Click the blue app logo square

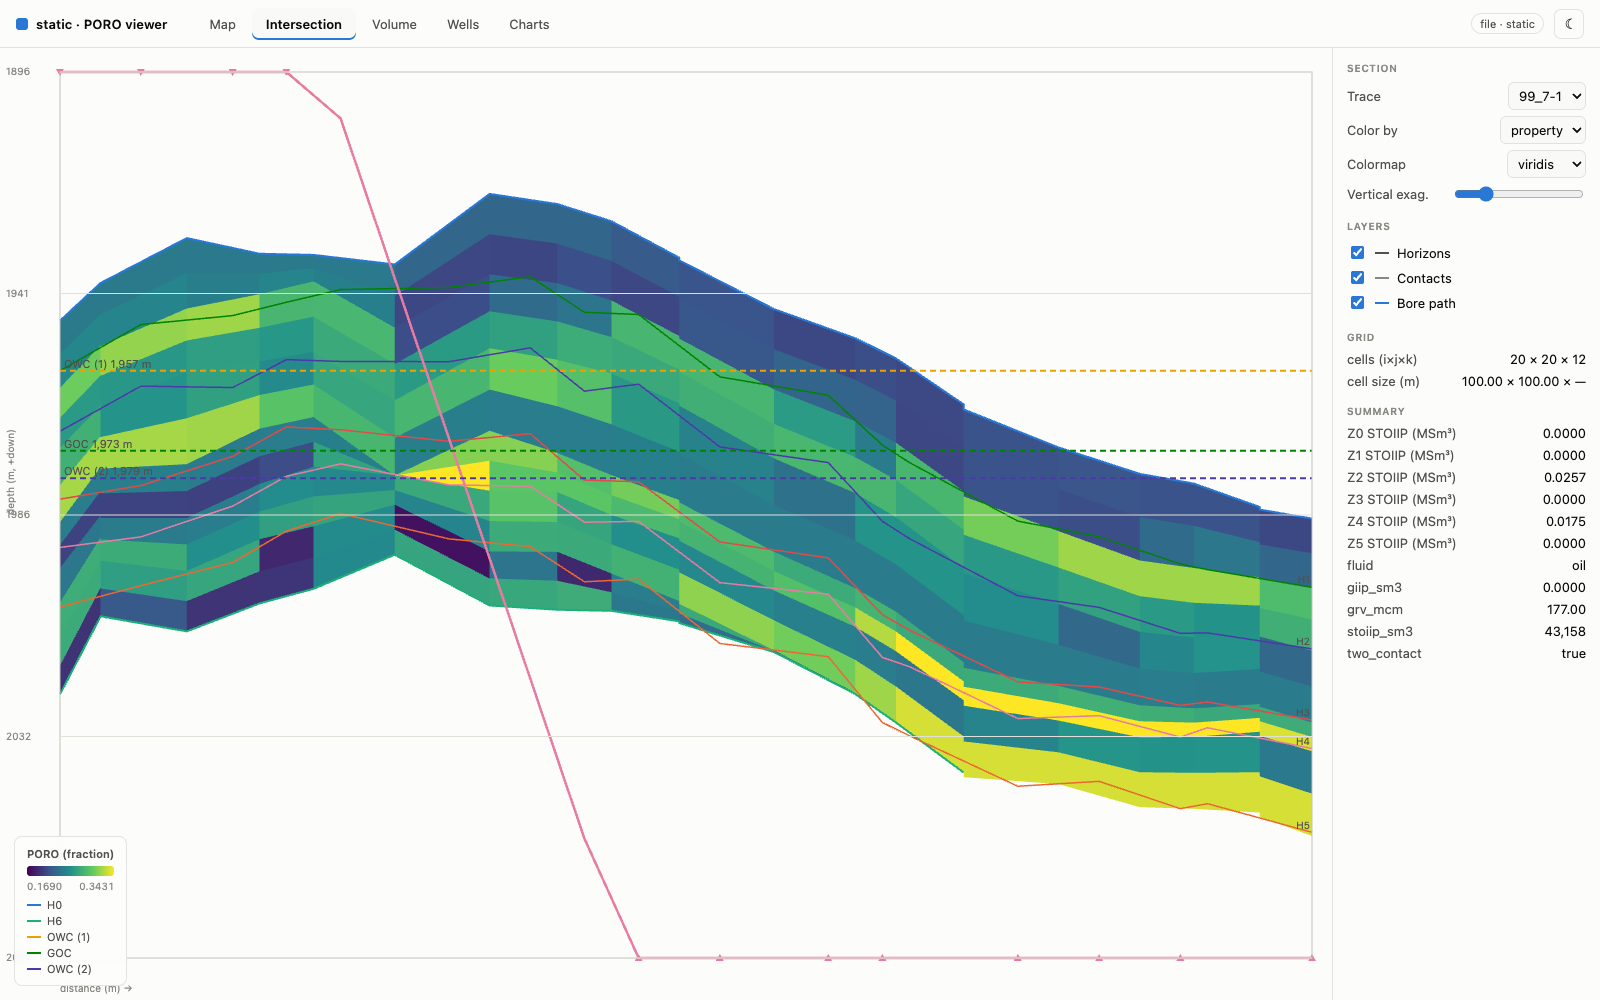point(22,24)
